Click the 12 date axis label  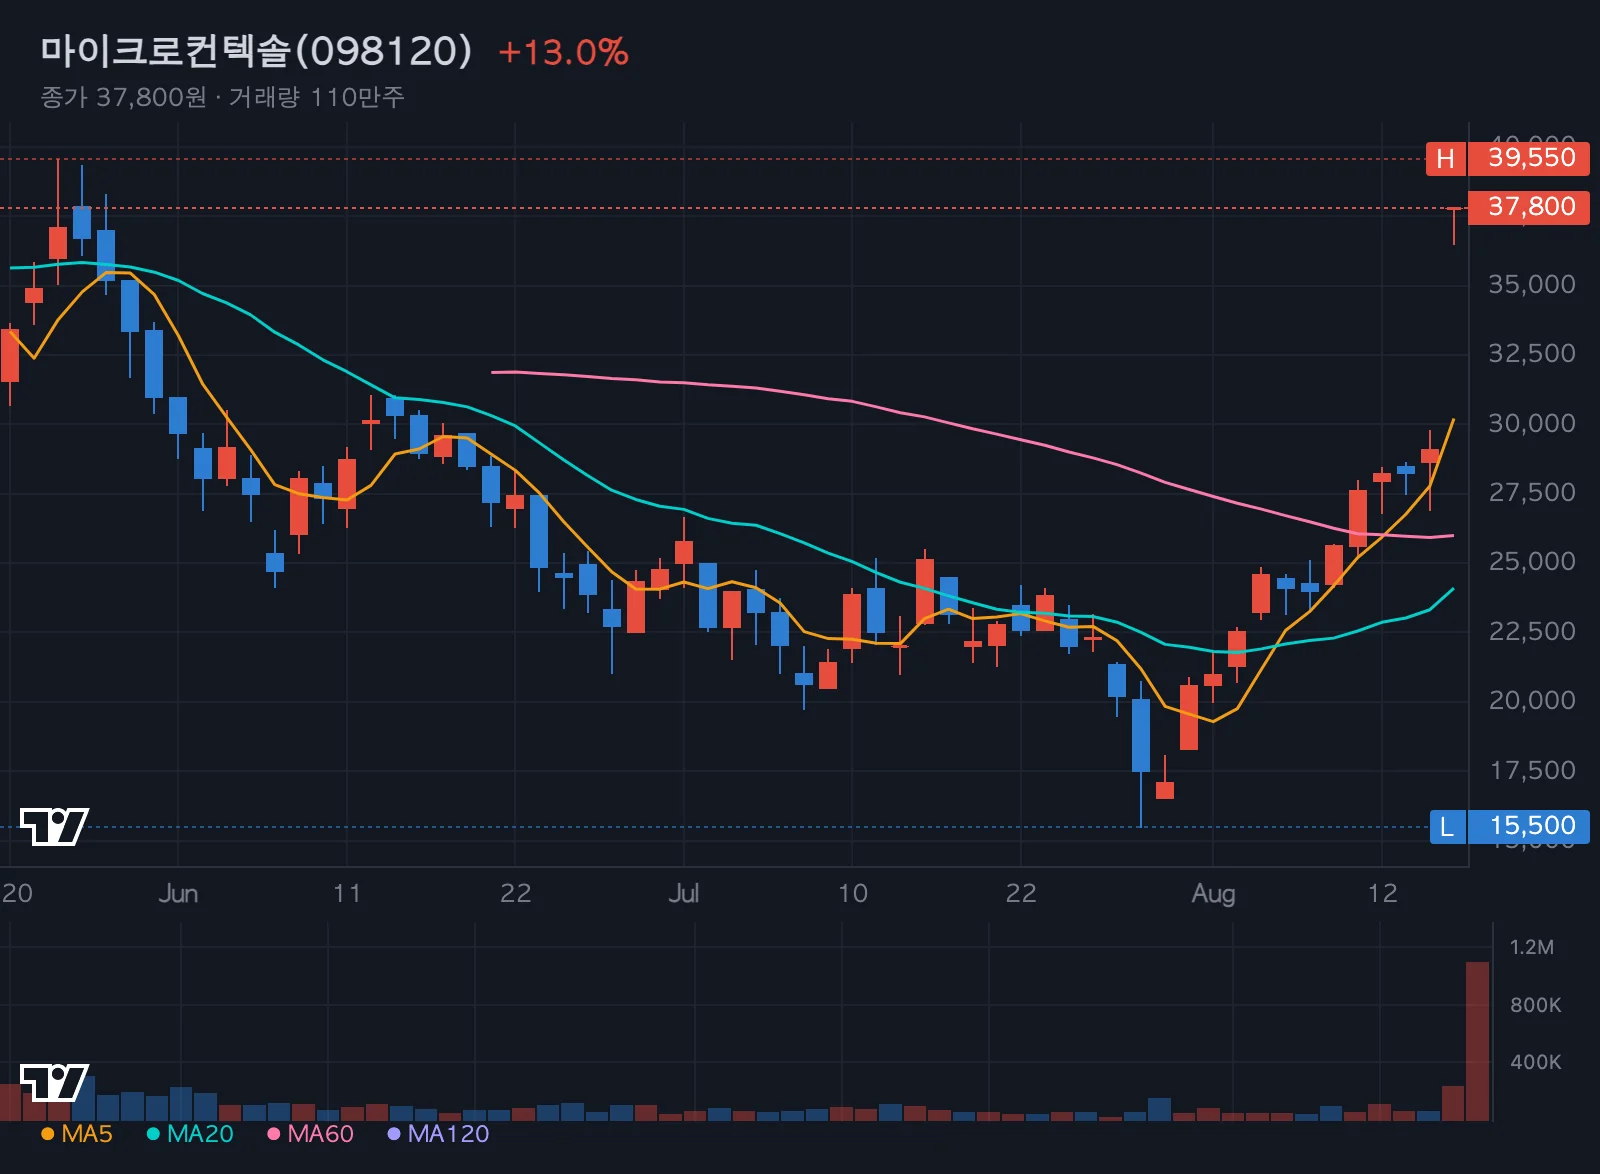point(1382,893)
